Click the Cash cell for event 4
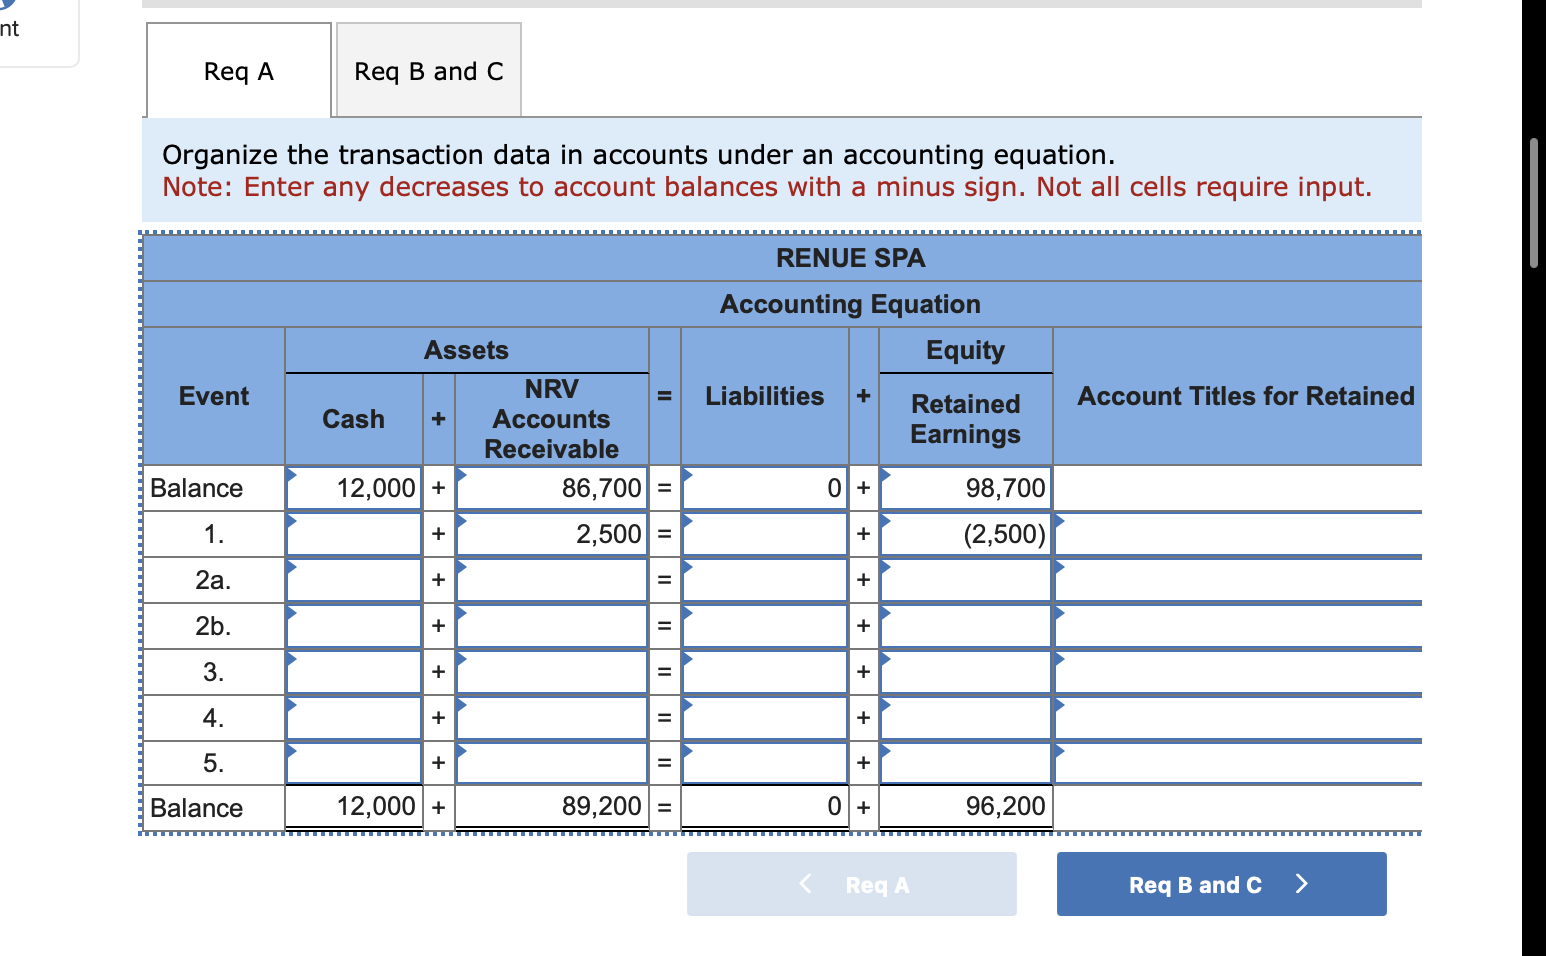This screenshot has height=956, width=1563. [354, 718]
